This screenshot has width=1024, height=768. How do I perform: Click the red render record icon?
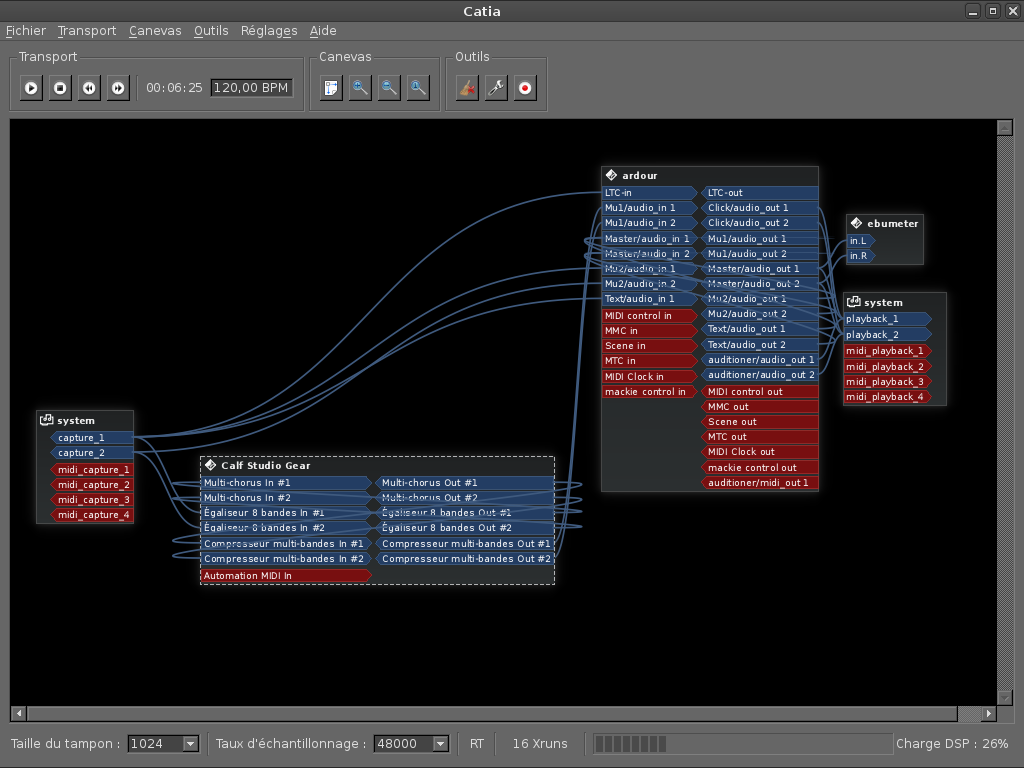click(525, 88)
